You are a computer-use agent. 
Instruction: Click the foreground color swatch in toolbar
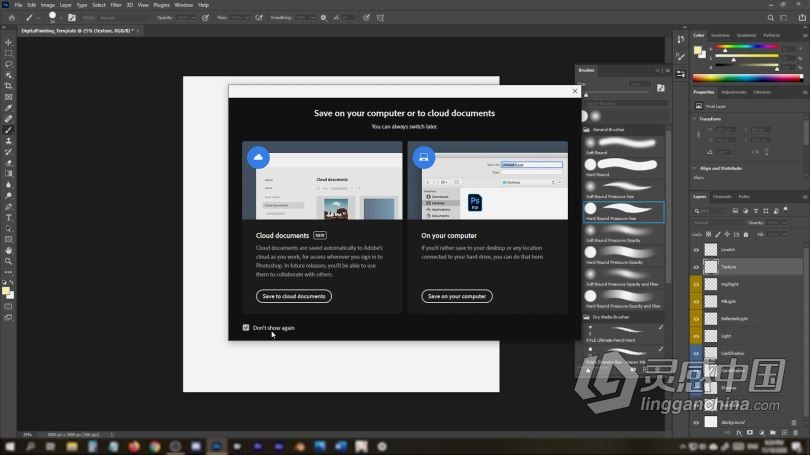pyautogui.click(x=6, y=291)
